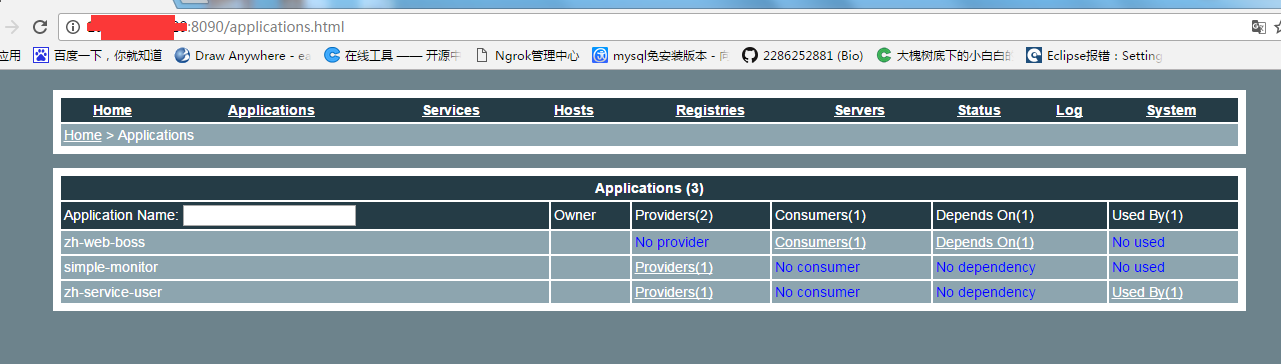The image size is (1281, 364).
Task: Open the Log menu item
Action: click(1069, 111)
